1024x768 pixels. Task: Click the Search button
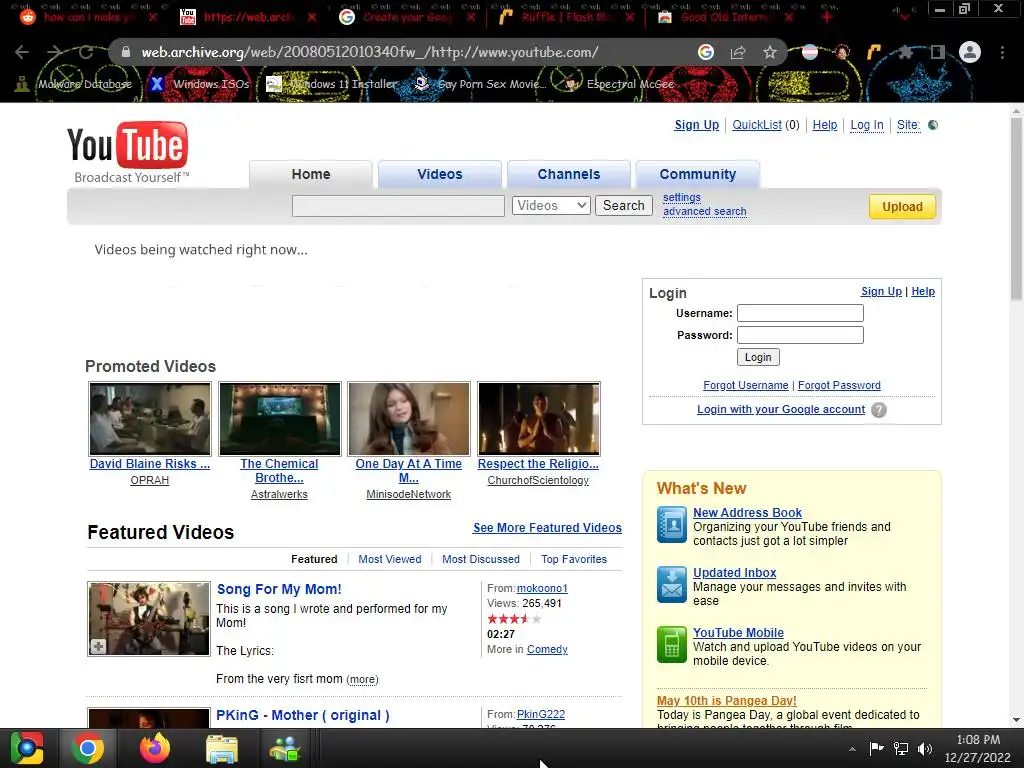pos(624,206)
